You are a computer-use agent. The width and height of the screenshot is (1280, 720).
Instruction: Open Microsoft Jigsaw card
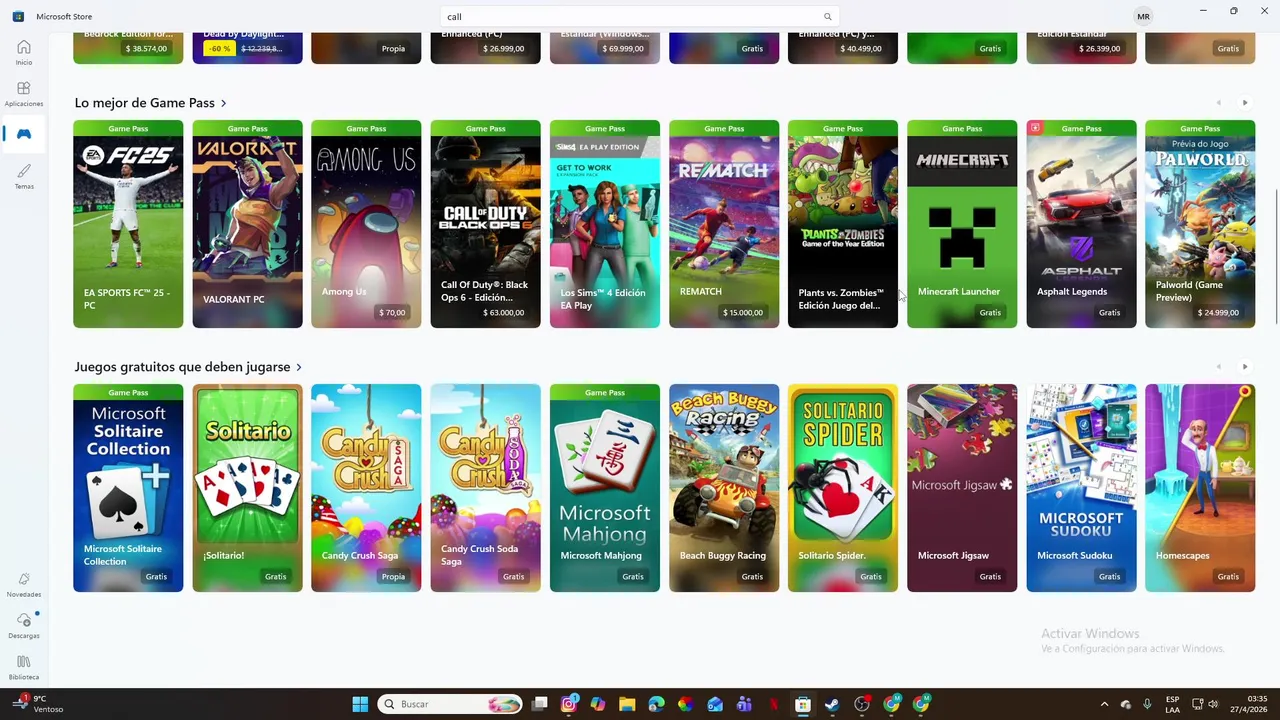(x=962, y=488)
